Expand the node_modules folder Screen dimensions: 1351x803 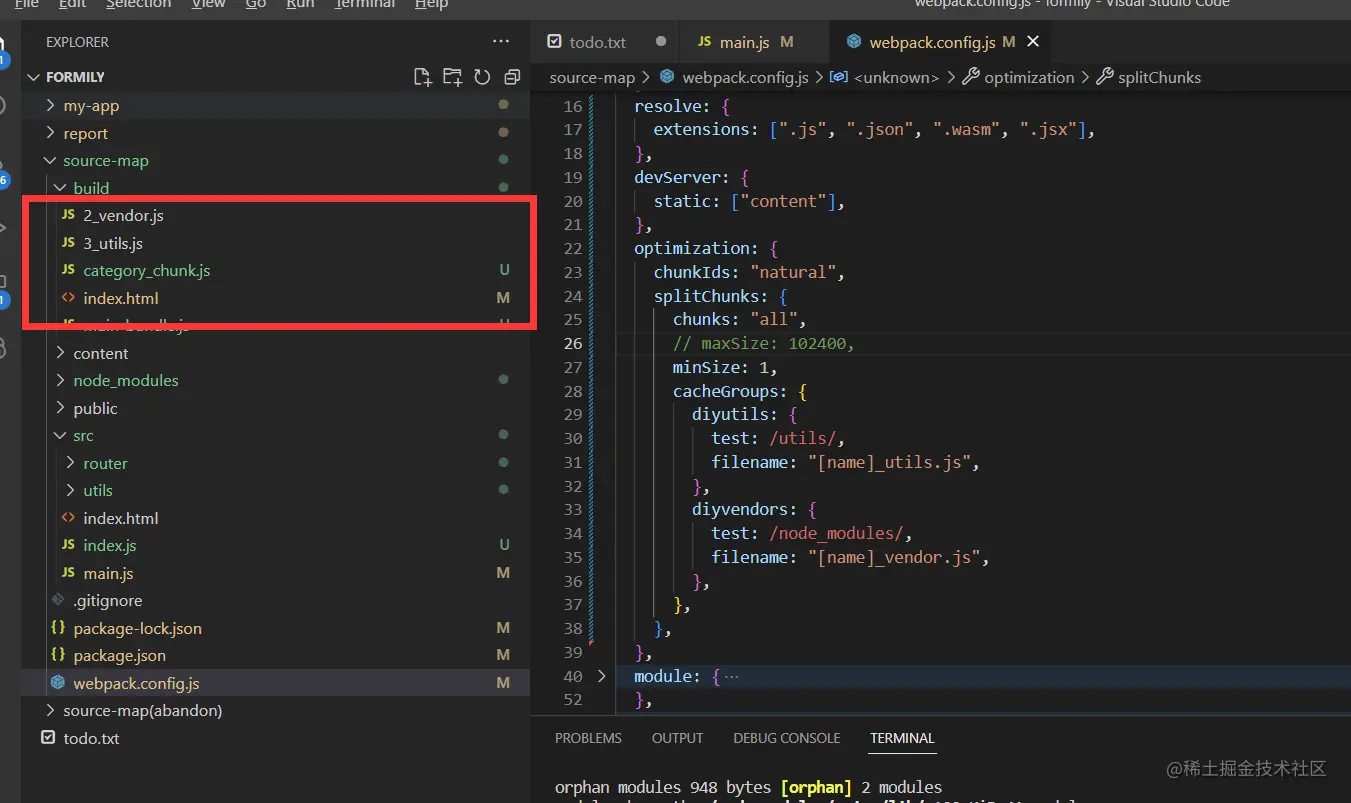[x=61, y=380]
